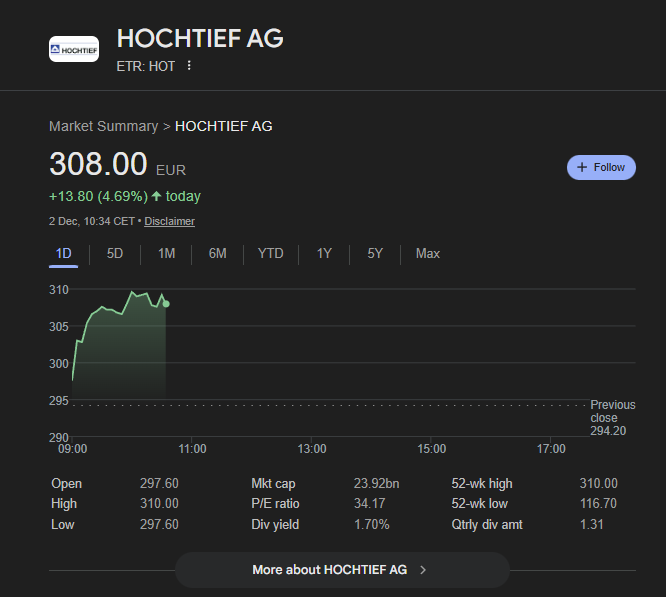Expand More about HOCHTIEF AG

coord(330,570)
